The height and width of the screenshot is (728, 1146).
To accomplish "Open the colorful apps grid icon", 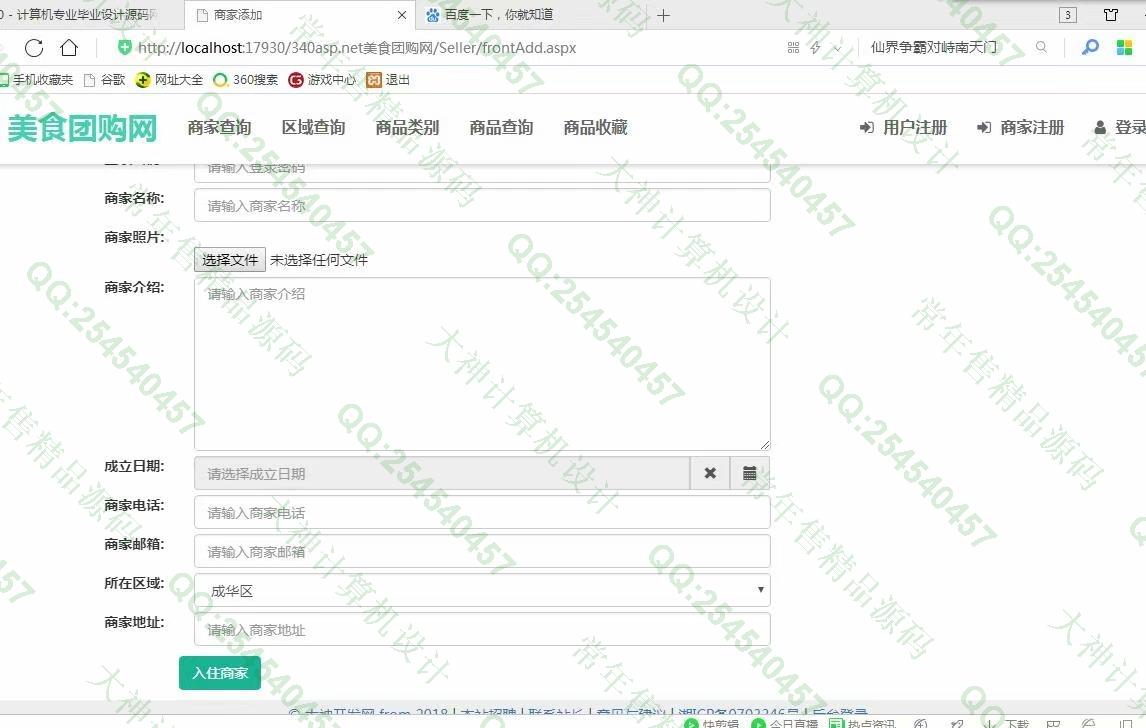I will coord(1125,48).
